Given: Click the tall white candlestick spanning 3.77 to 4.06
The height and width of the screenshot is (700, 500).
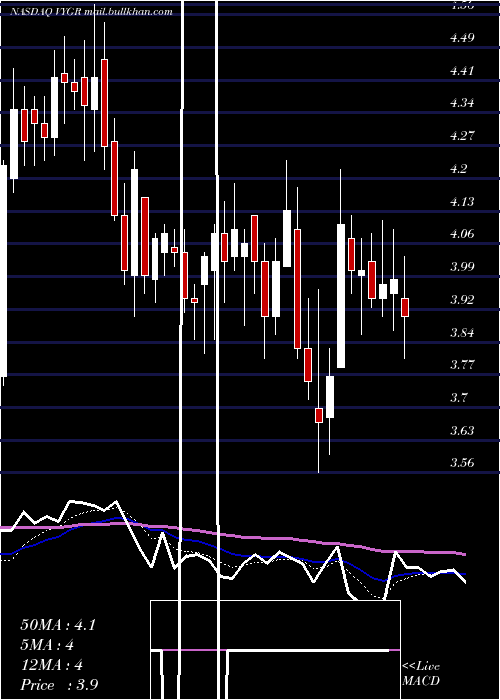Looking at the screenshot, I should (341, 296).
